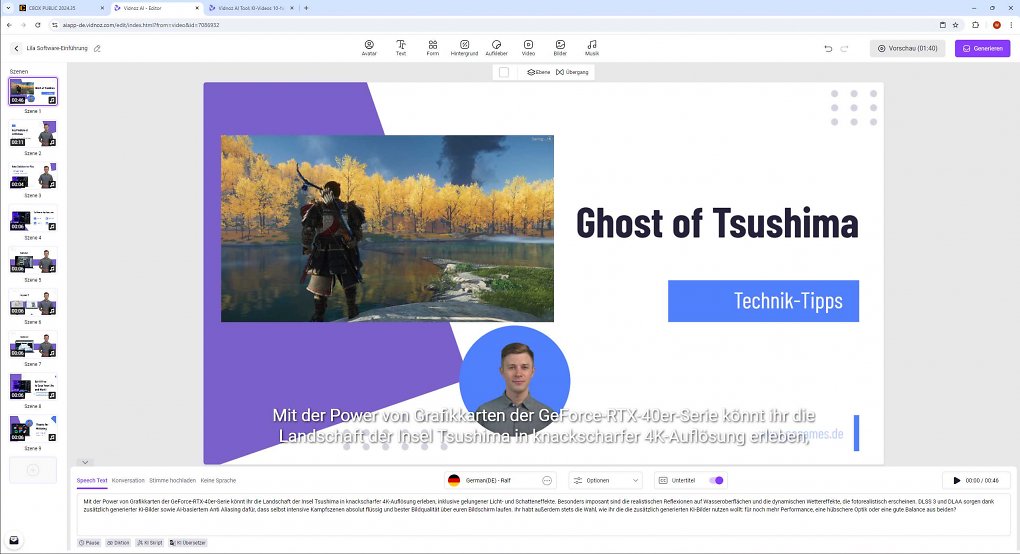1020x554 pixels.
Task: Open the Übergang transition option
Action: click(572, 72)
